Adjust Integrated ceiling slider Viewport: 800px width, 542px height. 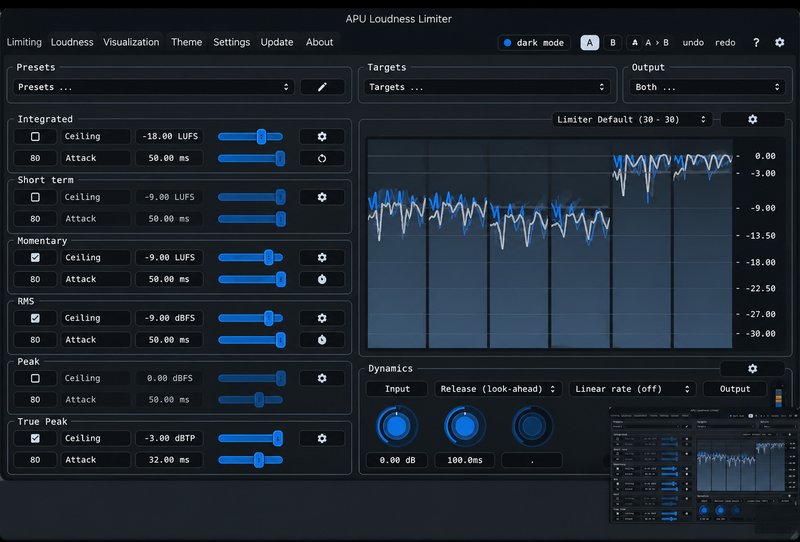pyautogui.click(x=251, y=136)
